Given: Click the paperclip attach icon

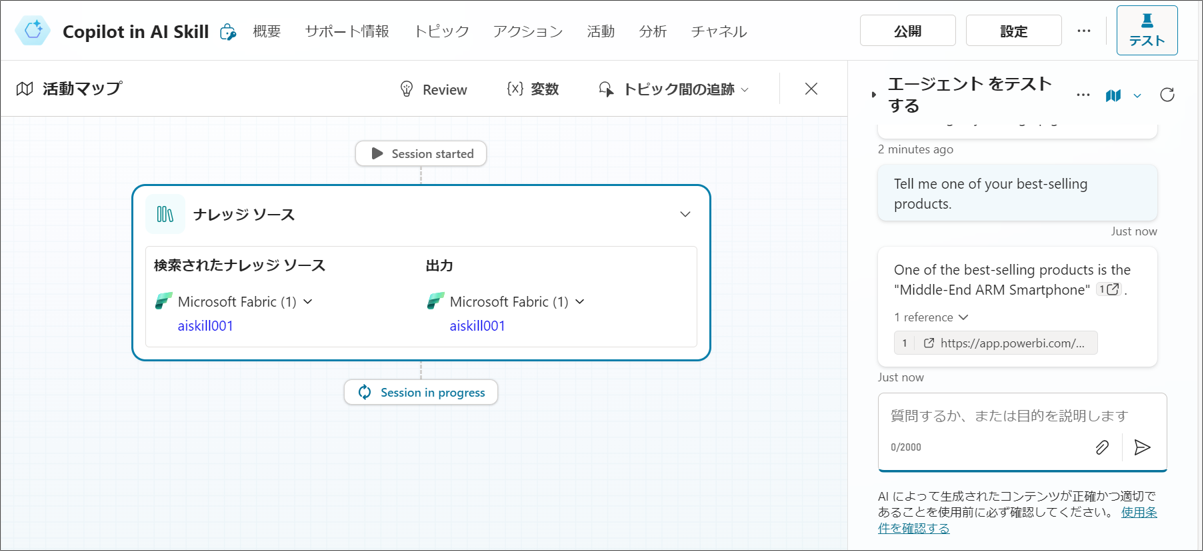Looking at the screenshot, I should [x=1102, y=447].
